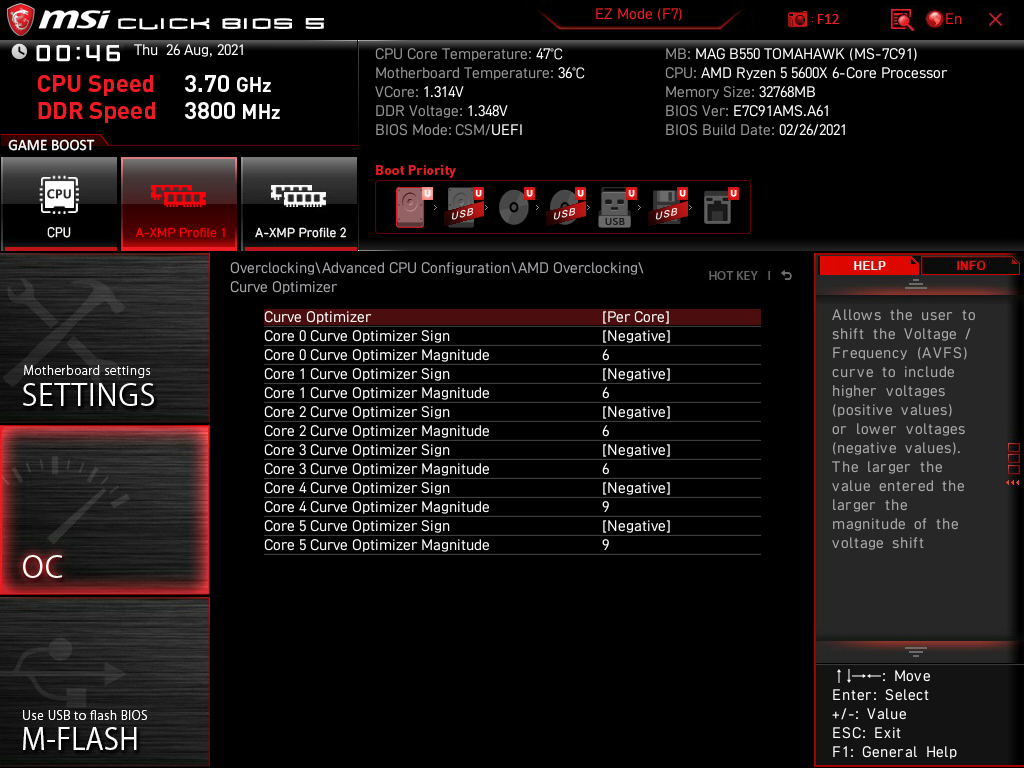Screen dimensions: 1024x768
Task: Select the USB hard disk boot icon
Action: coord(464,207)
